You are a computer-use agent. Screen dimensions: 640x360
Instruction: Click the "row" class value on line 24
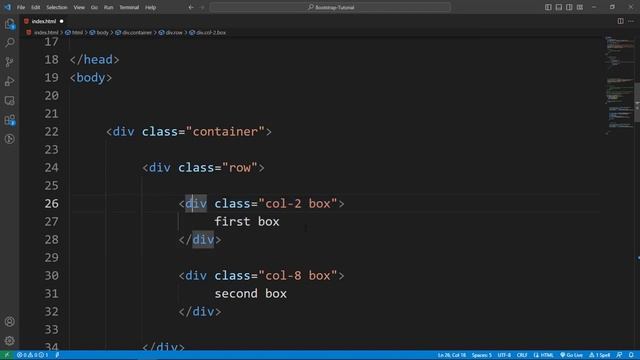click(x=240, y=168)
